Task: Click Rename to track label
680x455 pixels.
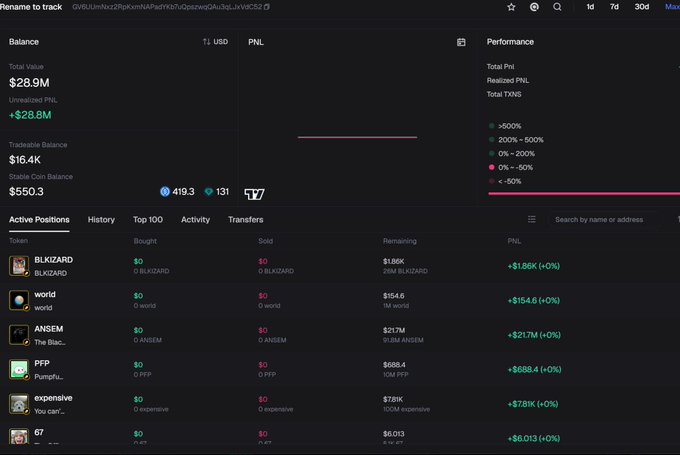Action: coord(31,7)
